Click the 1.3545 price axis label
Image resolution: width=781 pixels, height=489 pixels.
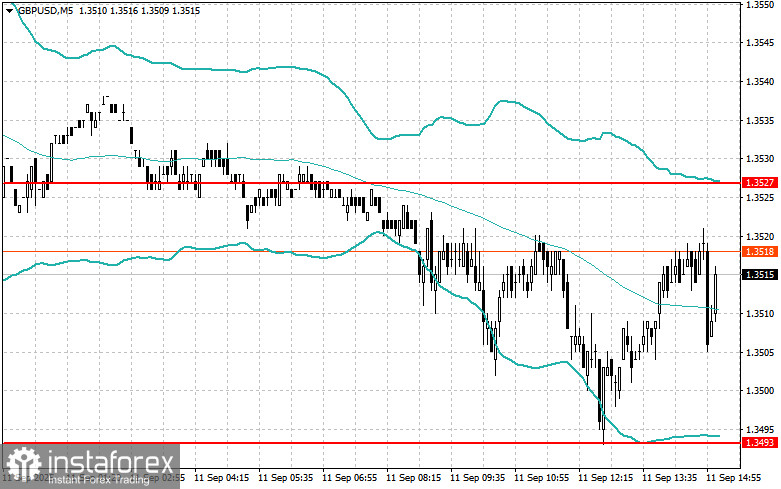click(760, 43)
